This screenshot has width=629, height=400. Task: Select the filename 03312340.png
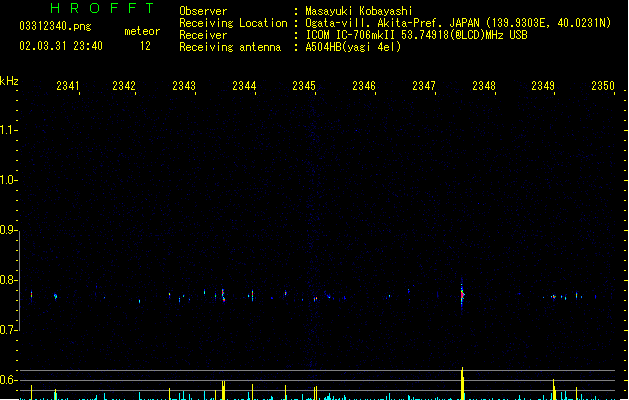click(55, 26)
